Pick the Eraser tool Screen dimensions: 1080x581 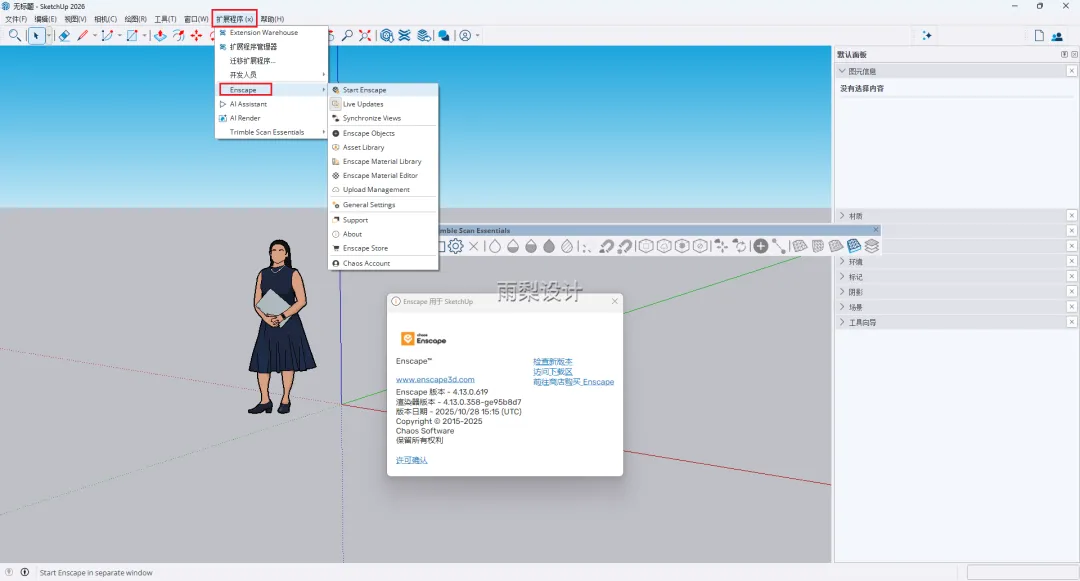[64, 35]
